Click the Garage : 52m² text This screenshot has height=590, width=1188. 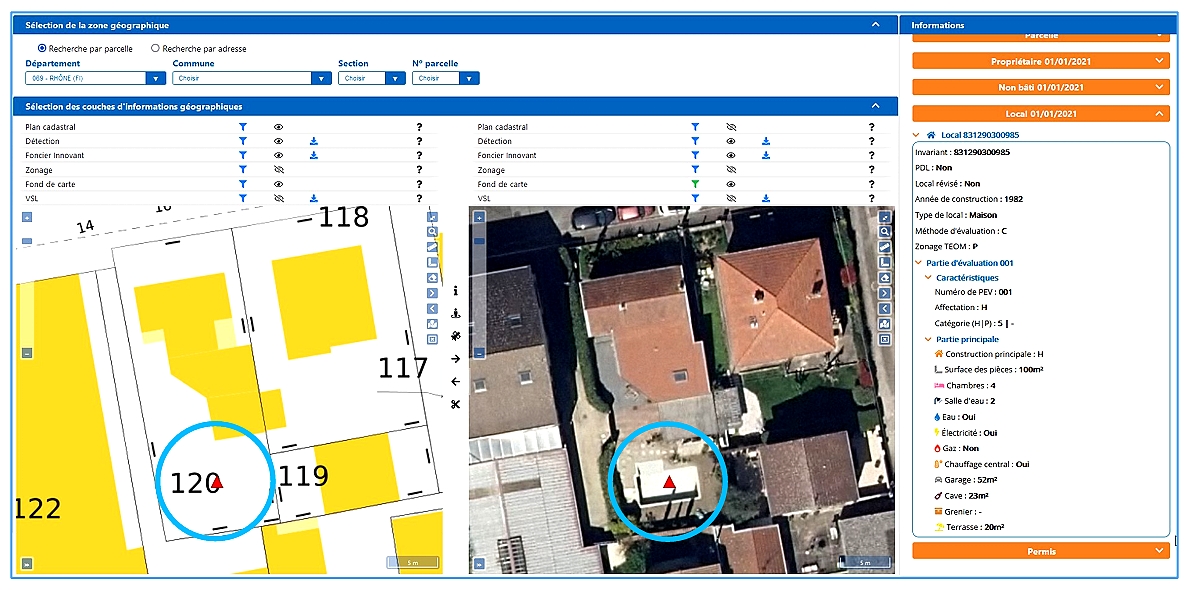pos(971,480)
